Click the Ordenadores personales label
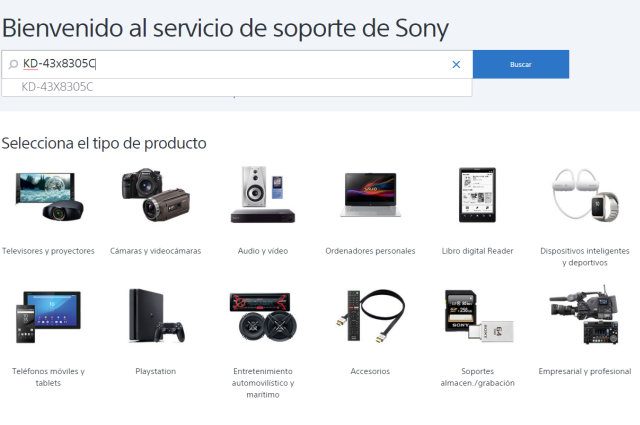Image resolution: width=640 pixels, height=425 pixels. coord(370,251)
